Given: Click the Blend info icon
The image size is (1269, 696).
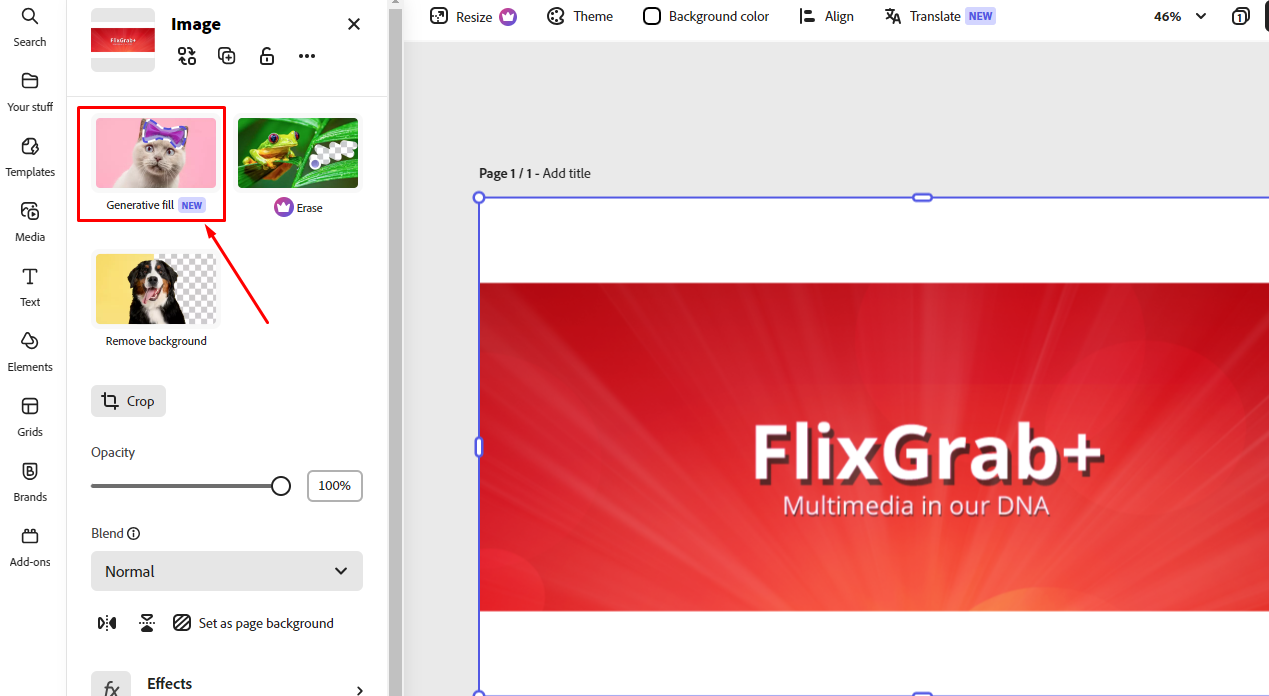Looking at the screenshot, I should click(x=134, y=534).
